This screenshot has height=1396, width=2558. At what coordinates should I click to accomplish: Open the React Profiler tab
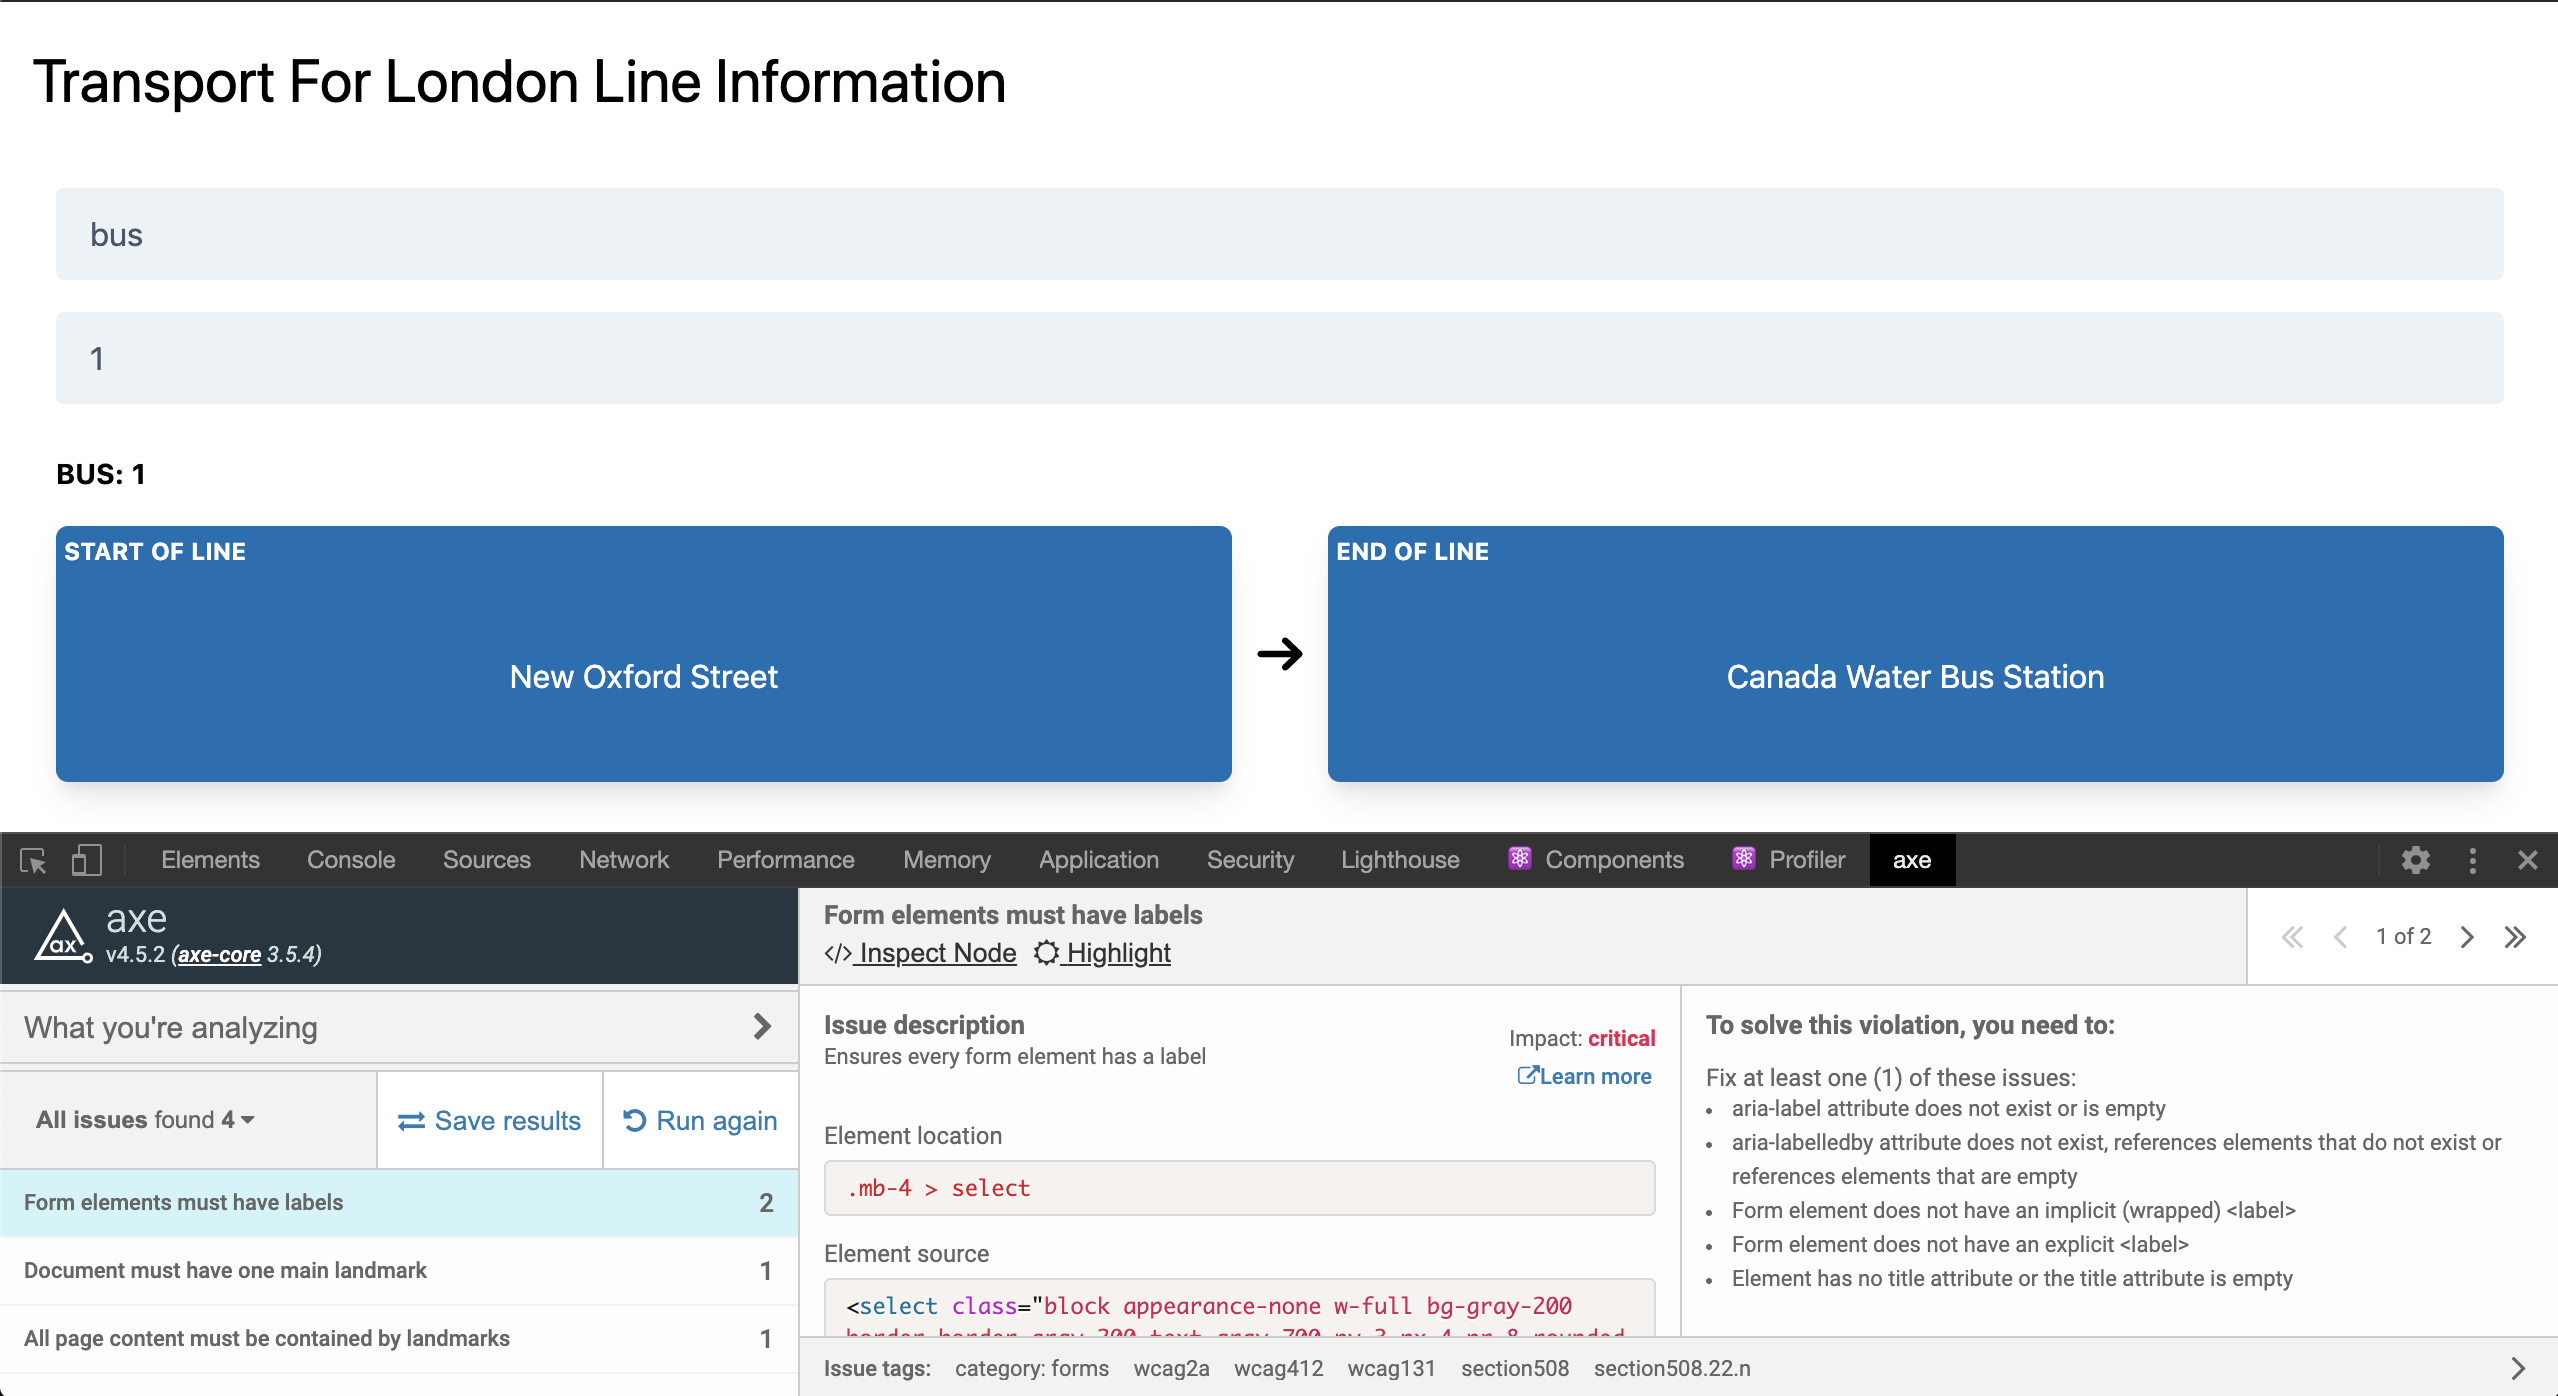[x=1789, y=860]
